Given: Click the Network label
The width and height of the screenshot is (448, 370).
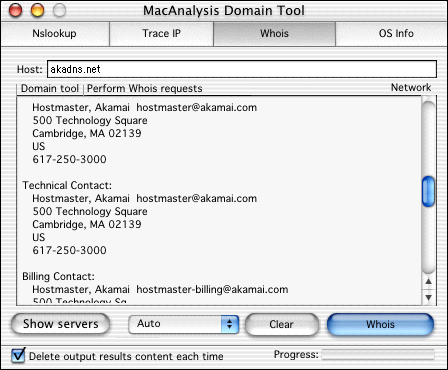Looking at the screenshot, I should 411,87.
